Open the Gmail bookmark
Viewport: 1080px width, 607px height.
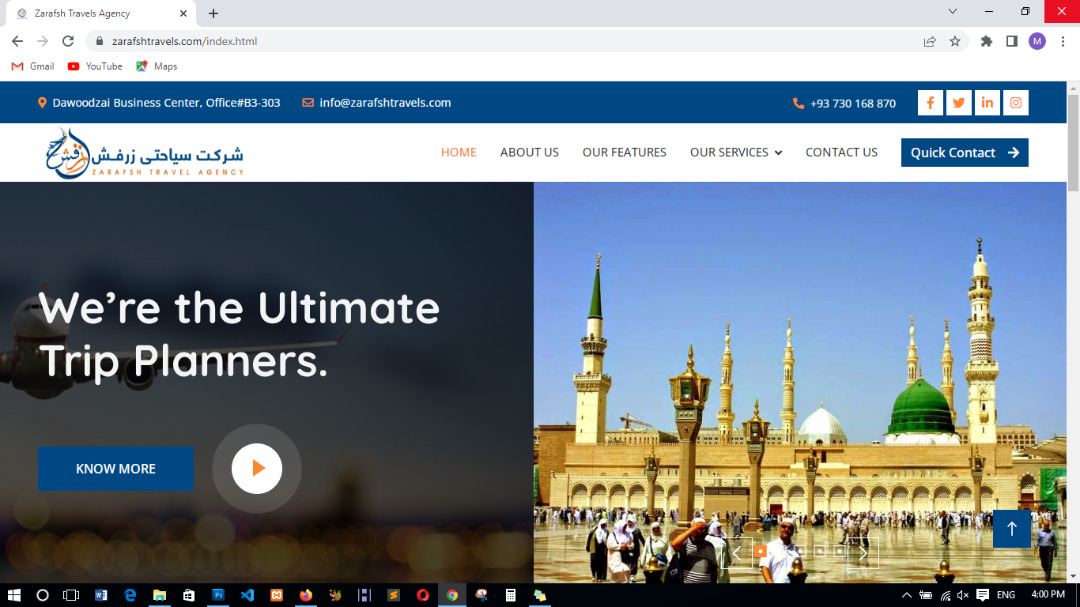pyautogui.click(x=33, y=66)
